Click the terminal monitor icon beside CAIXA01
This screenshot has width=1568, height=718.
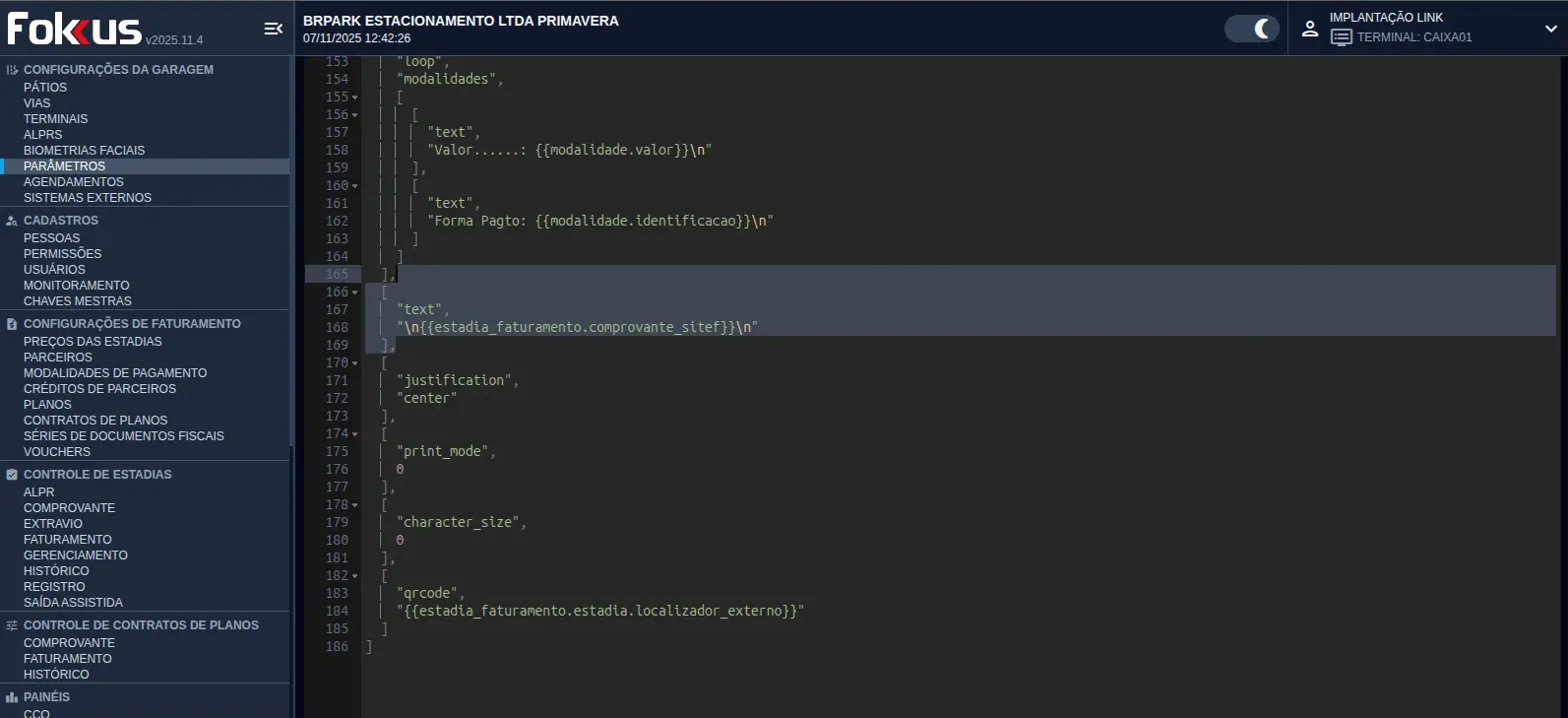1341,38
